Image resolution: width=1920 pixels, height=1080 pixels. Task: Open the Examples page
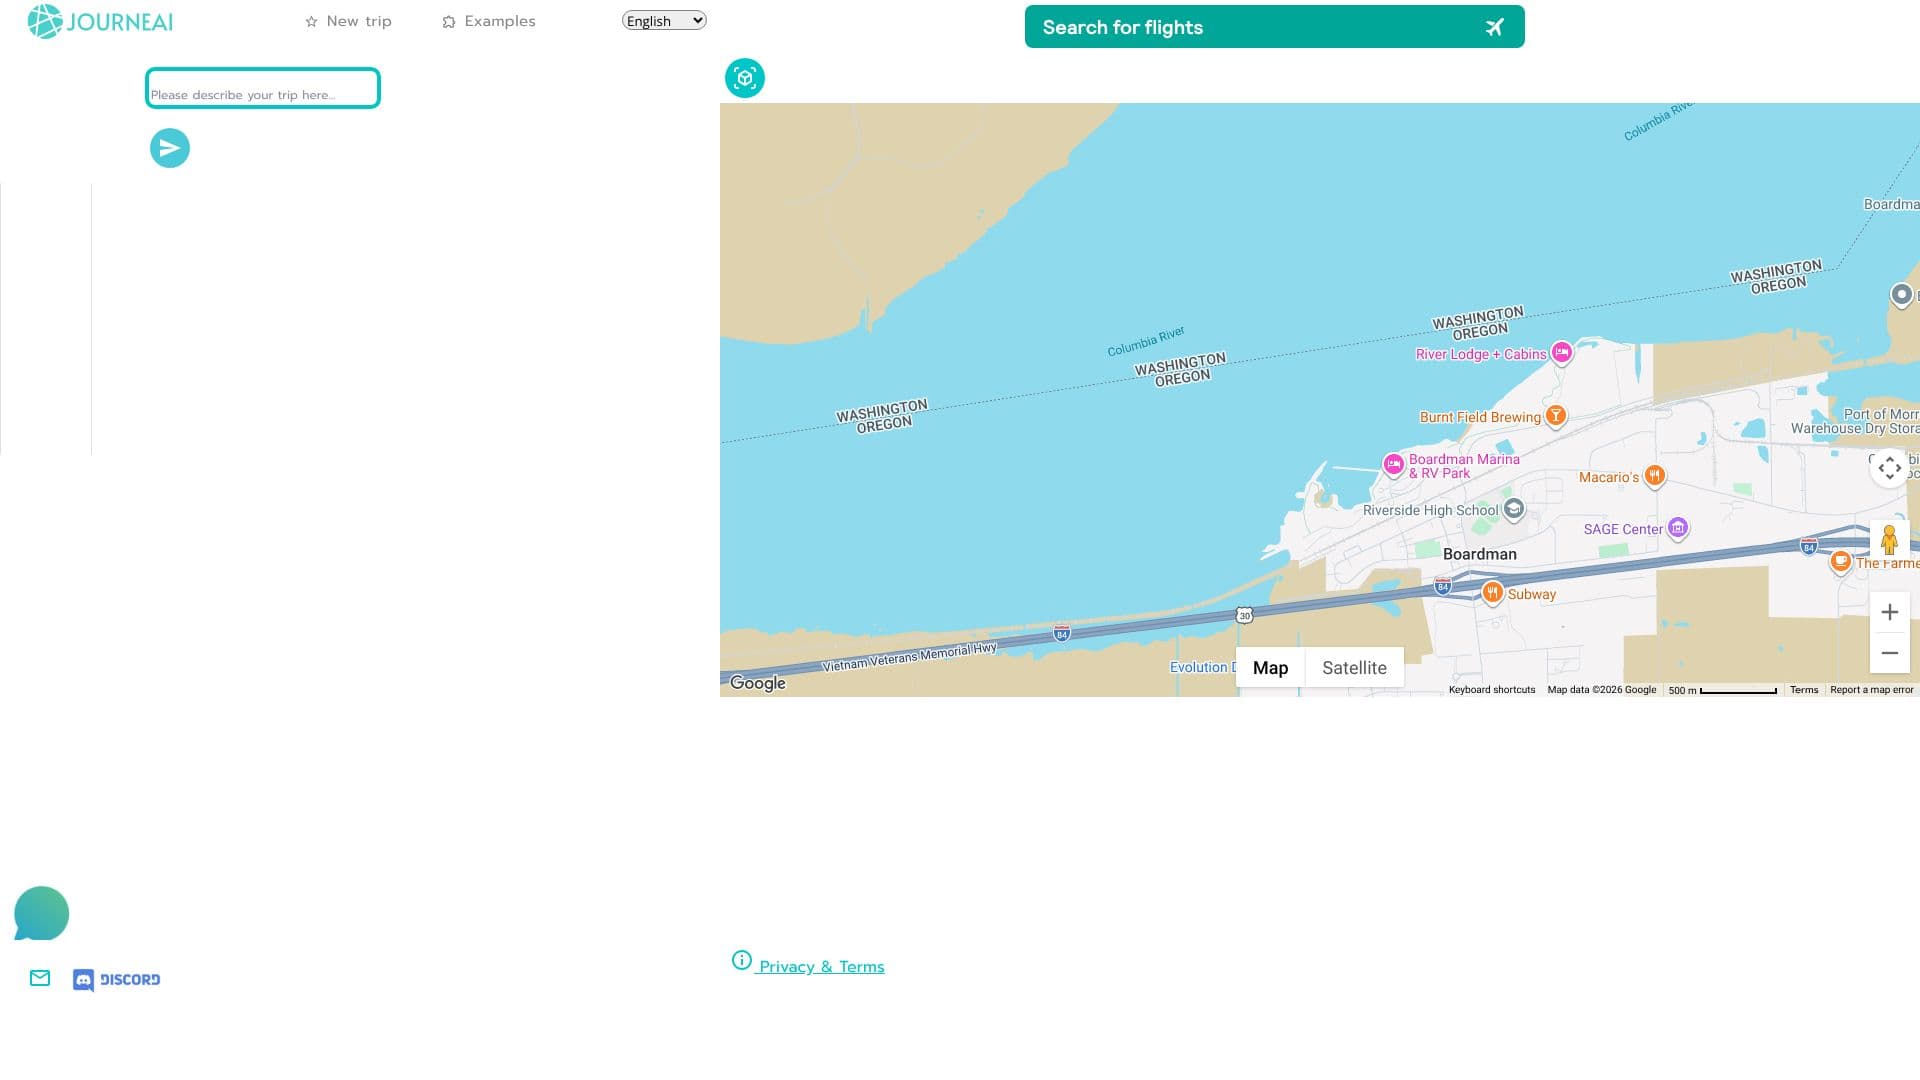(489, 21)
